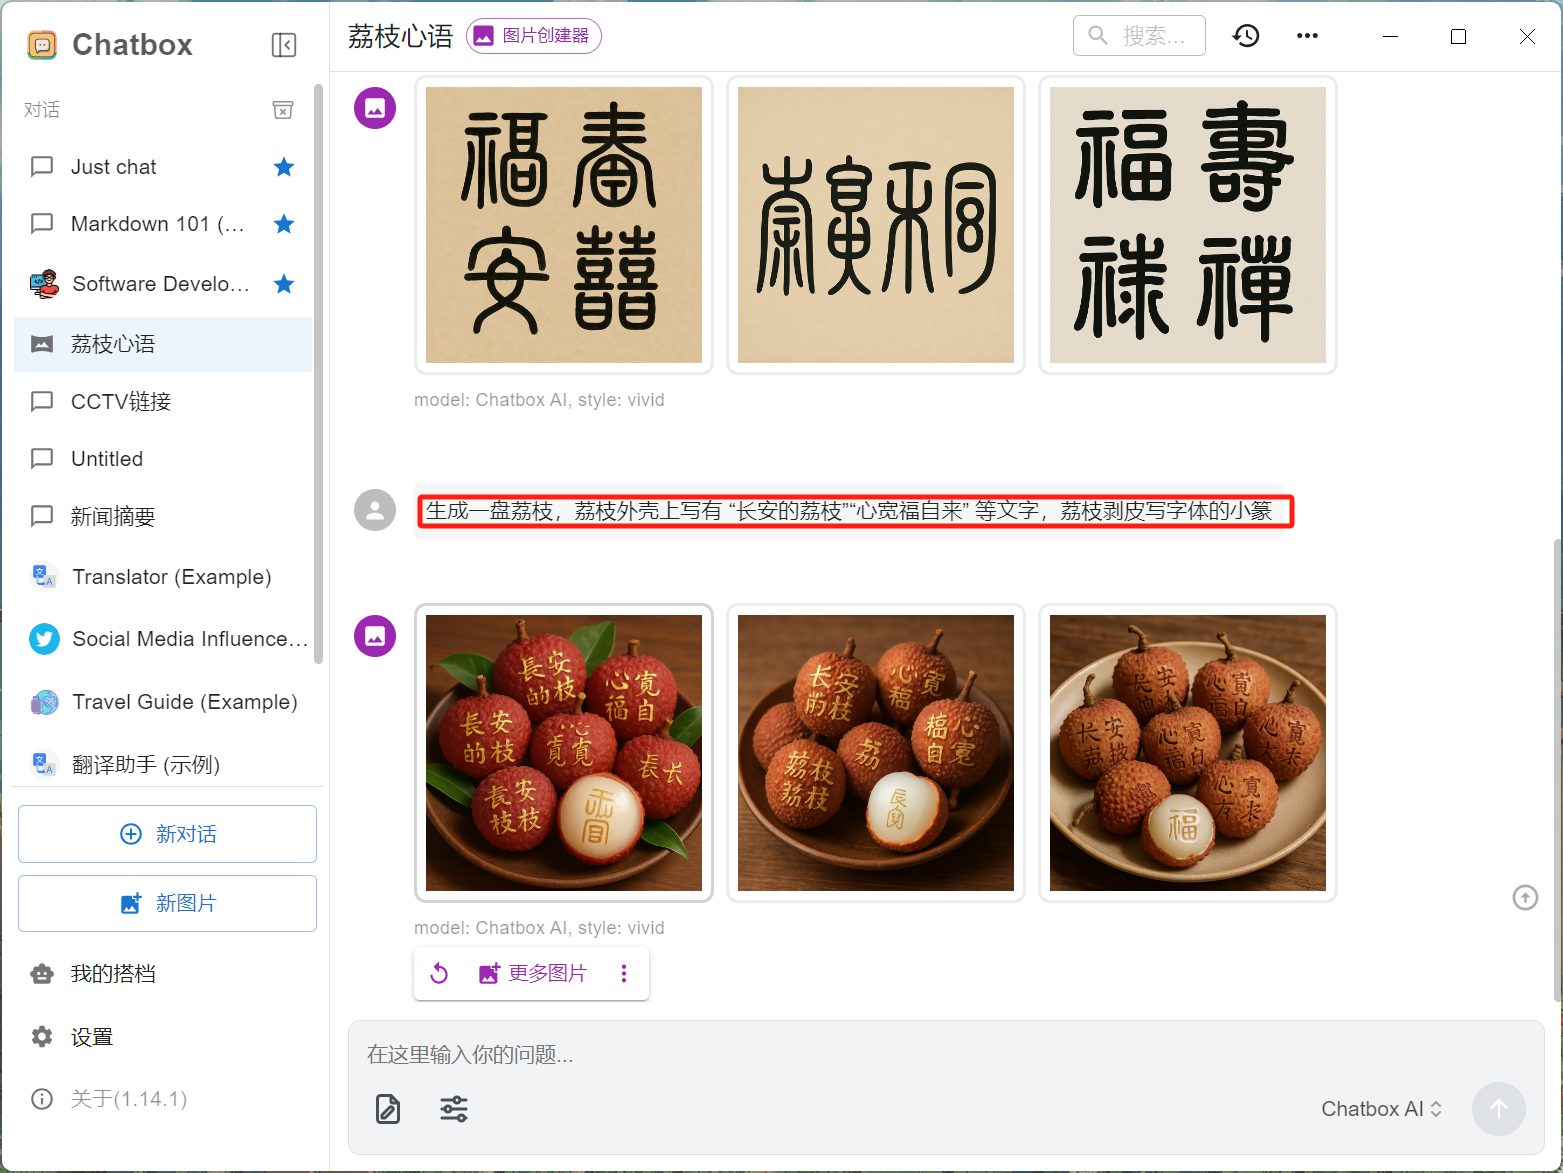This screenshot has width=1563, height=1173.
Task: Toggle the star on Just chat
Action: (x=284, y=167)
